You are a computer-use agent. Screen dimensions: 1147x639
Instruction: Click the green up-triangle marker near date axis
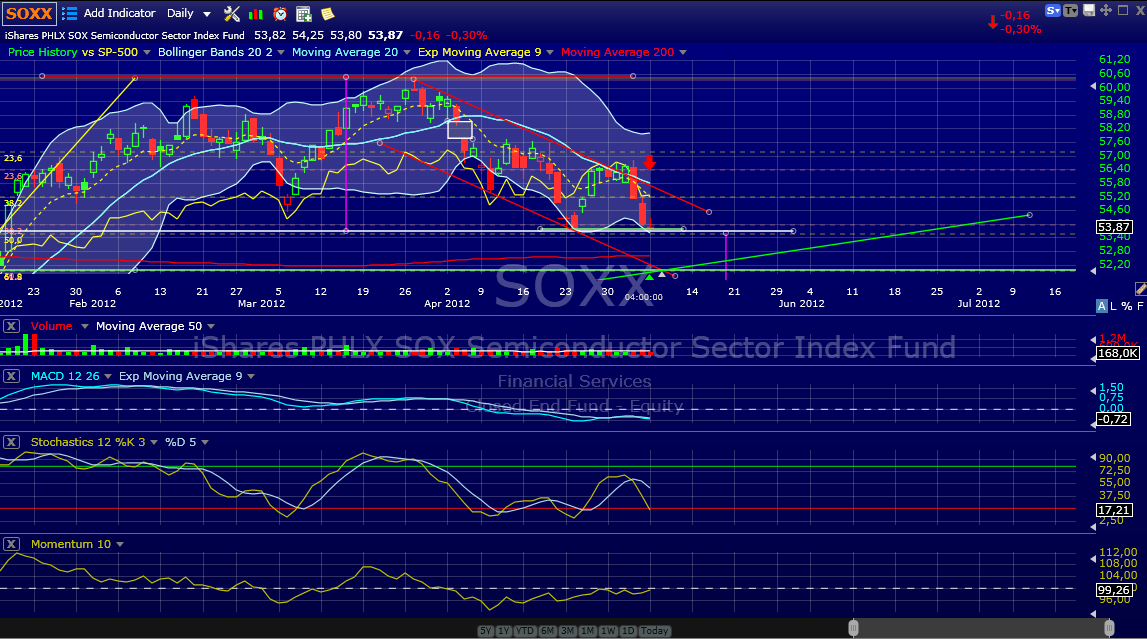[x=650, y=276]
